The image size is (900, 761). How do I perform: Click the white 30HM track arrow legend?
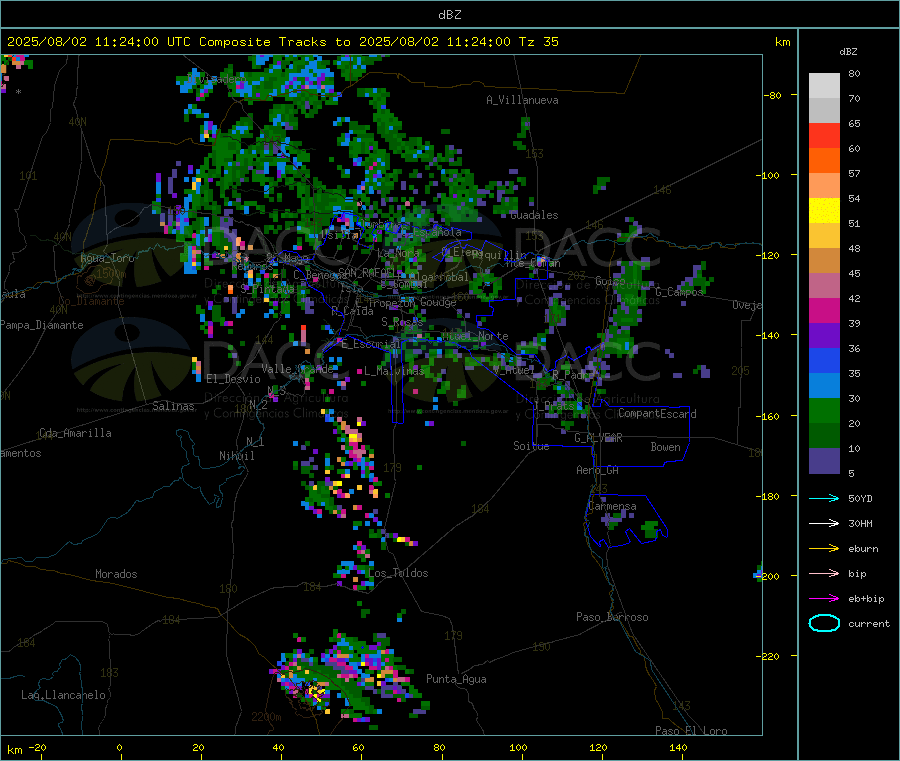click(x=824, y=523)
